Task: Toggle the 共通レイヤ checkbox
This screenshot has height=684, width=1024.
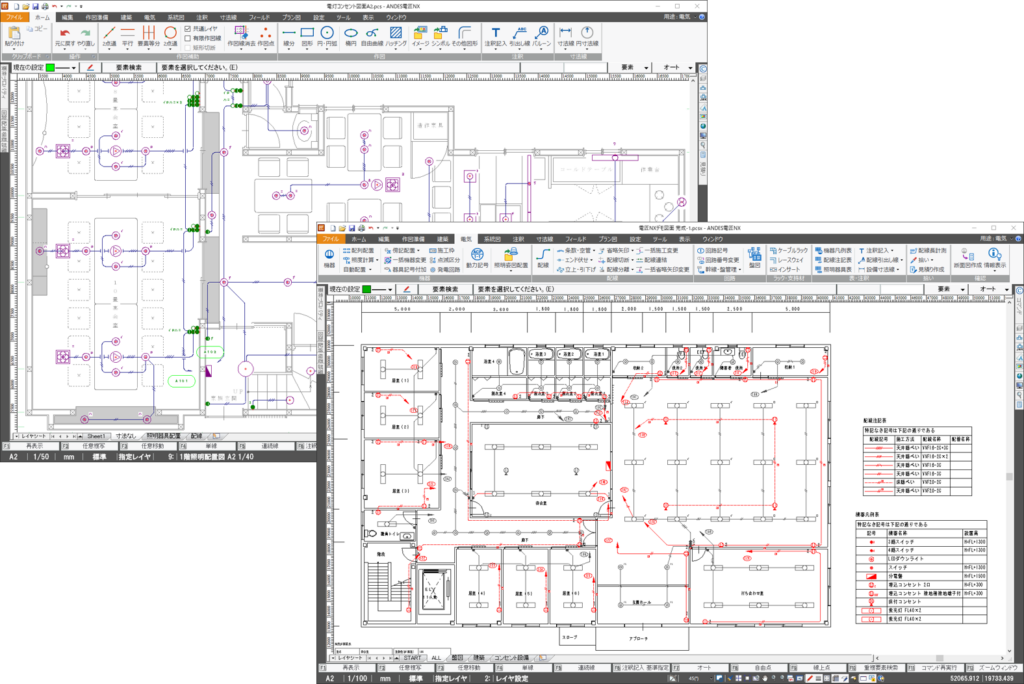Action: pyautogui.click(x=188, y=29)
